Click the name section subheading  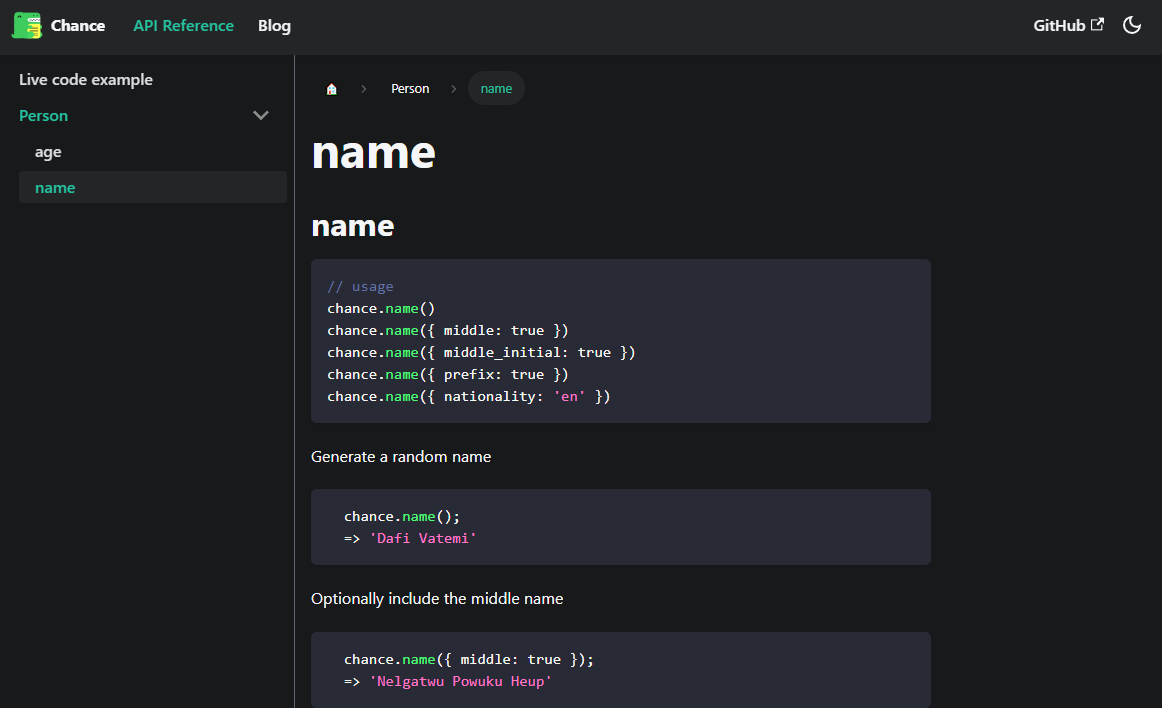click(353, 225)
